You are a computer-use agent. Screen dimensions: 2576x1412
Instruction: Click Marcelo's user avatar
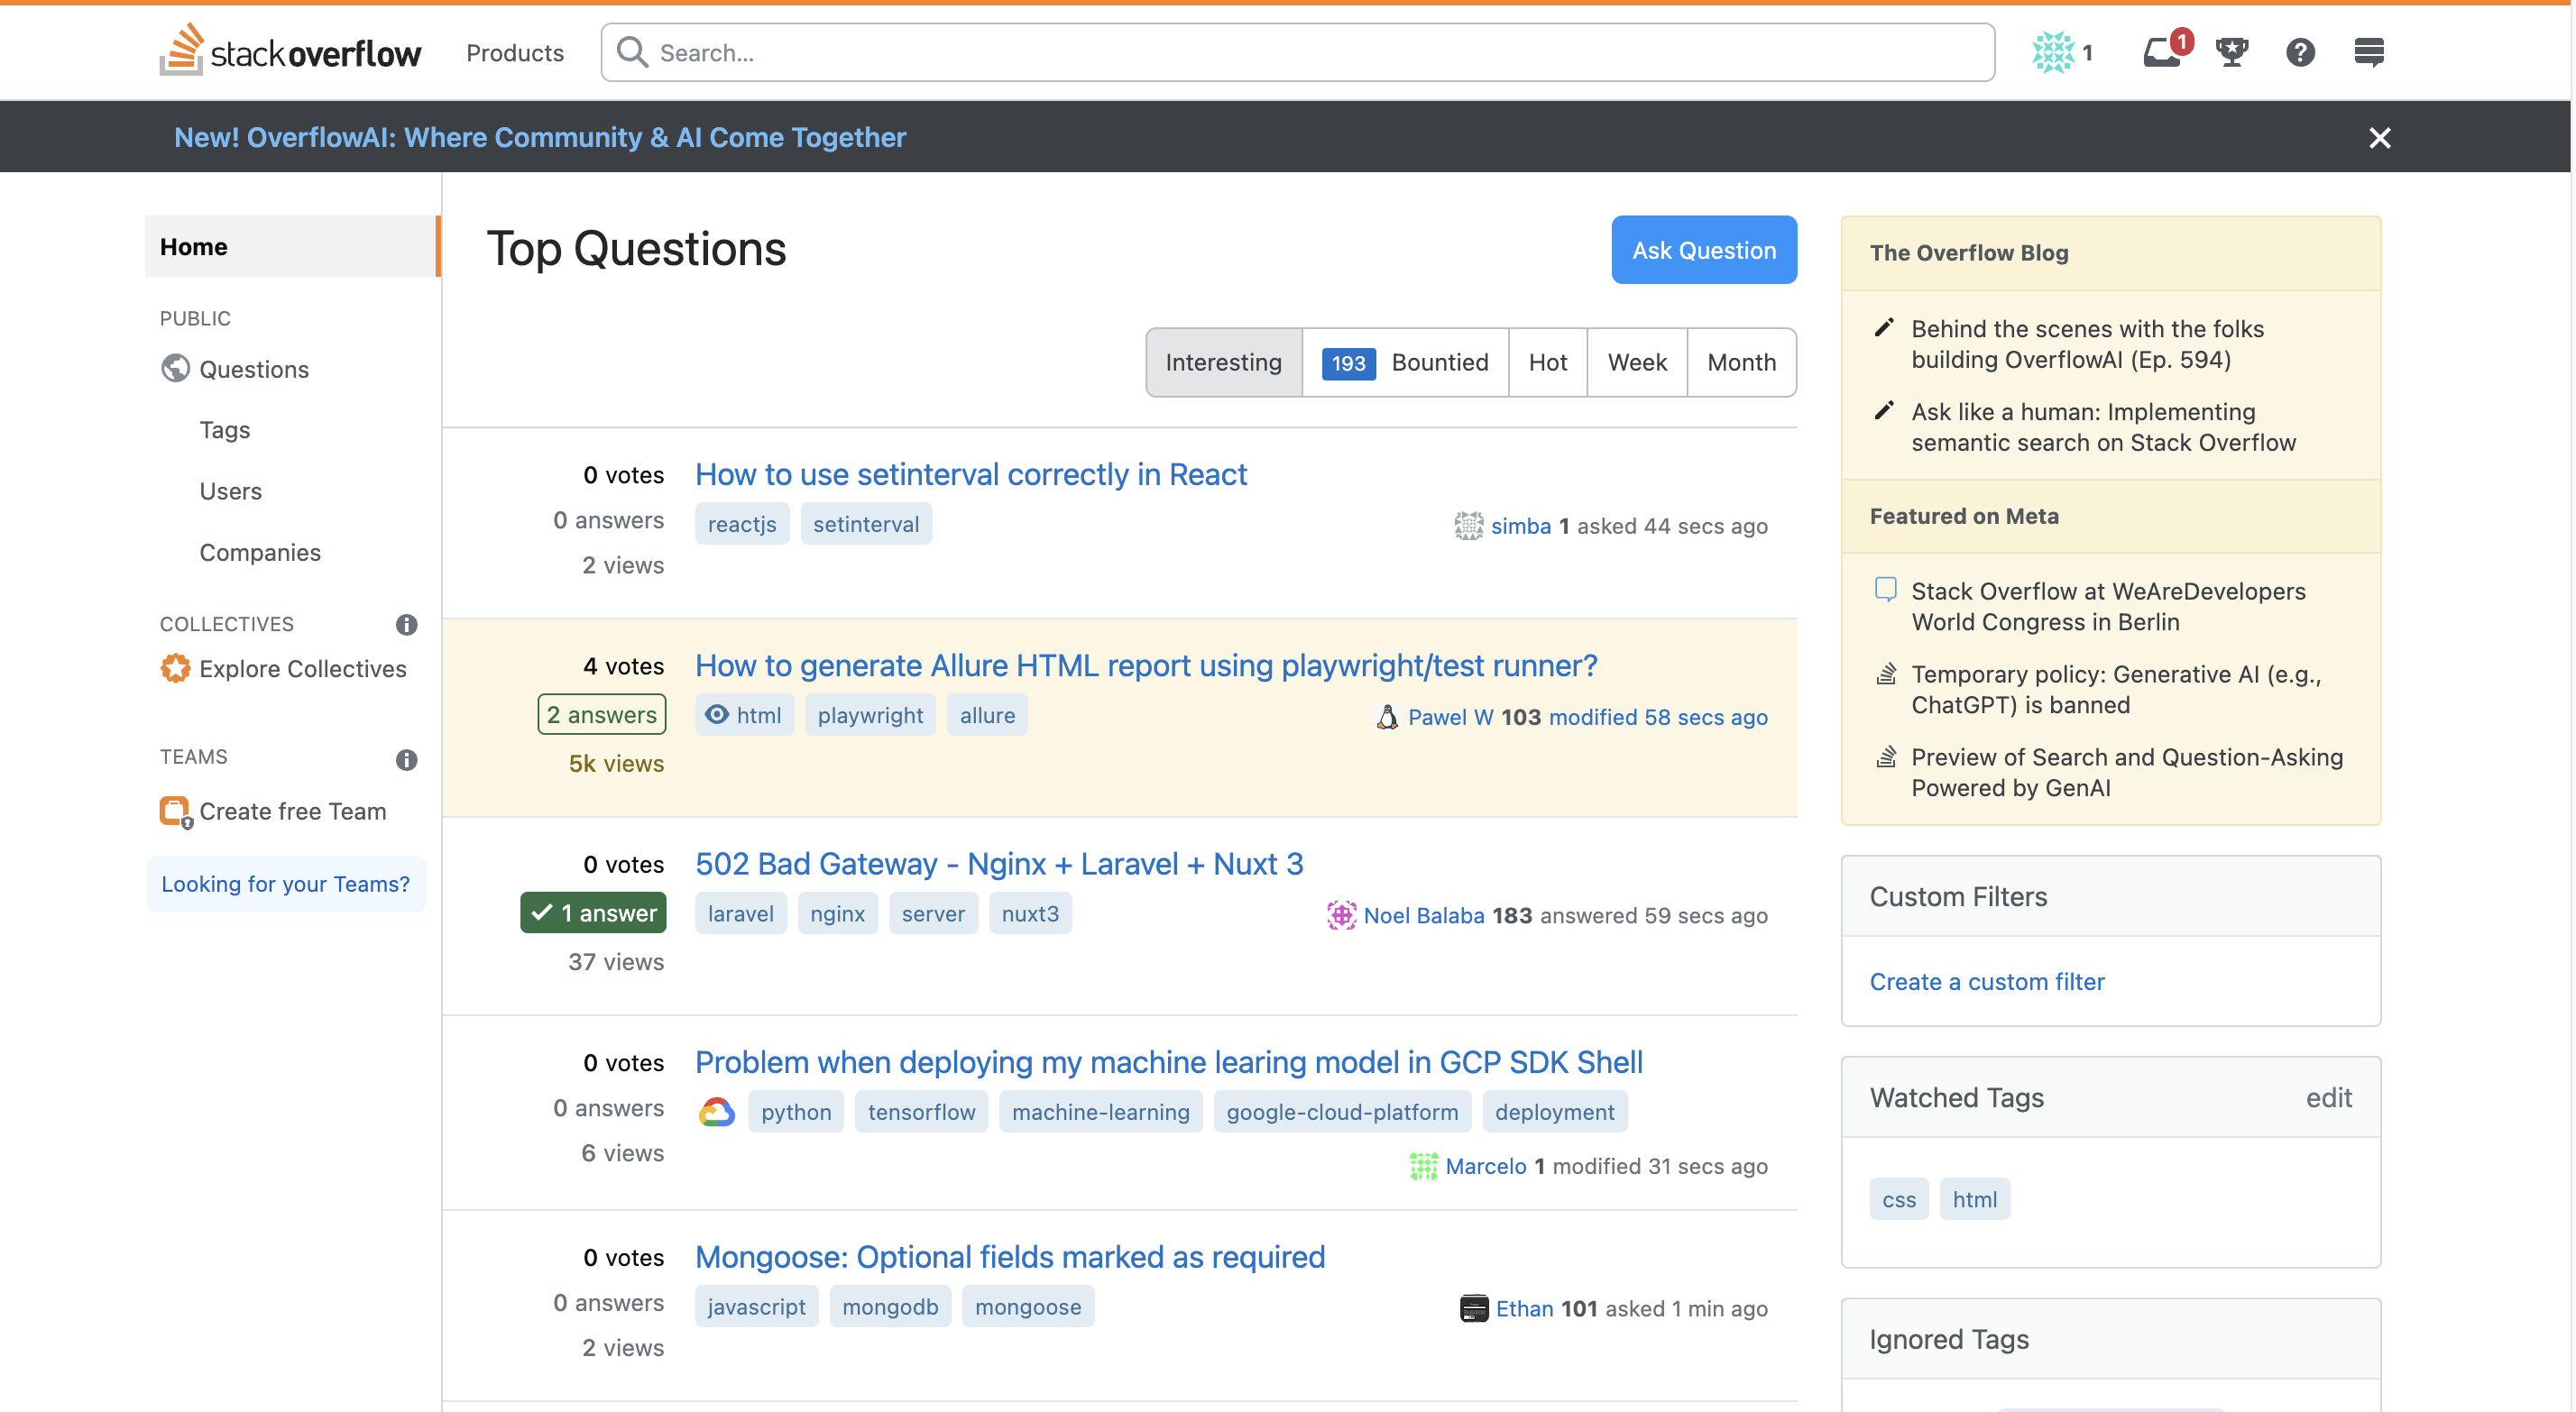click(1423, 1166)
